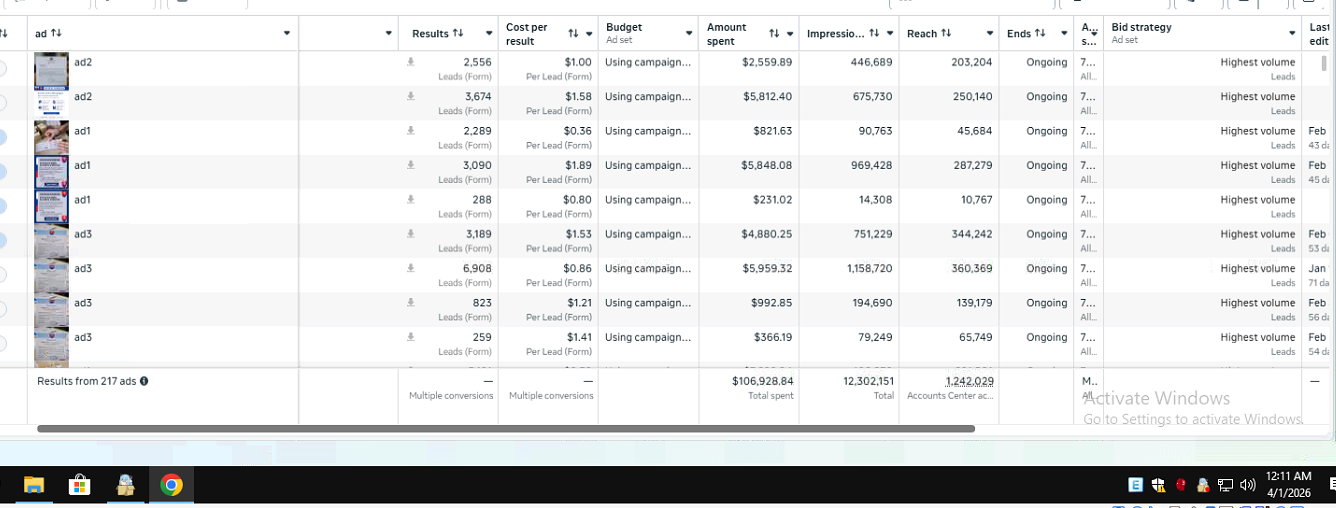Sort the Amount spent column arrows
Viewport: 1336px width, 508px height.
point(774,34)
